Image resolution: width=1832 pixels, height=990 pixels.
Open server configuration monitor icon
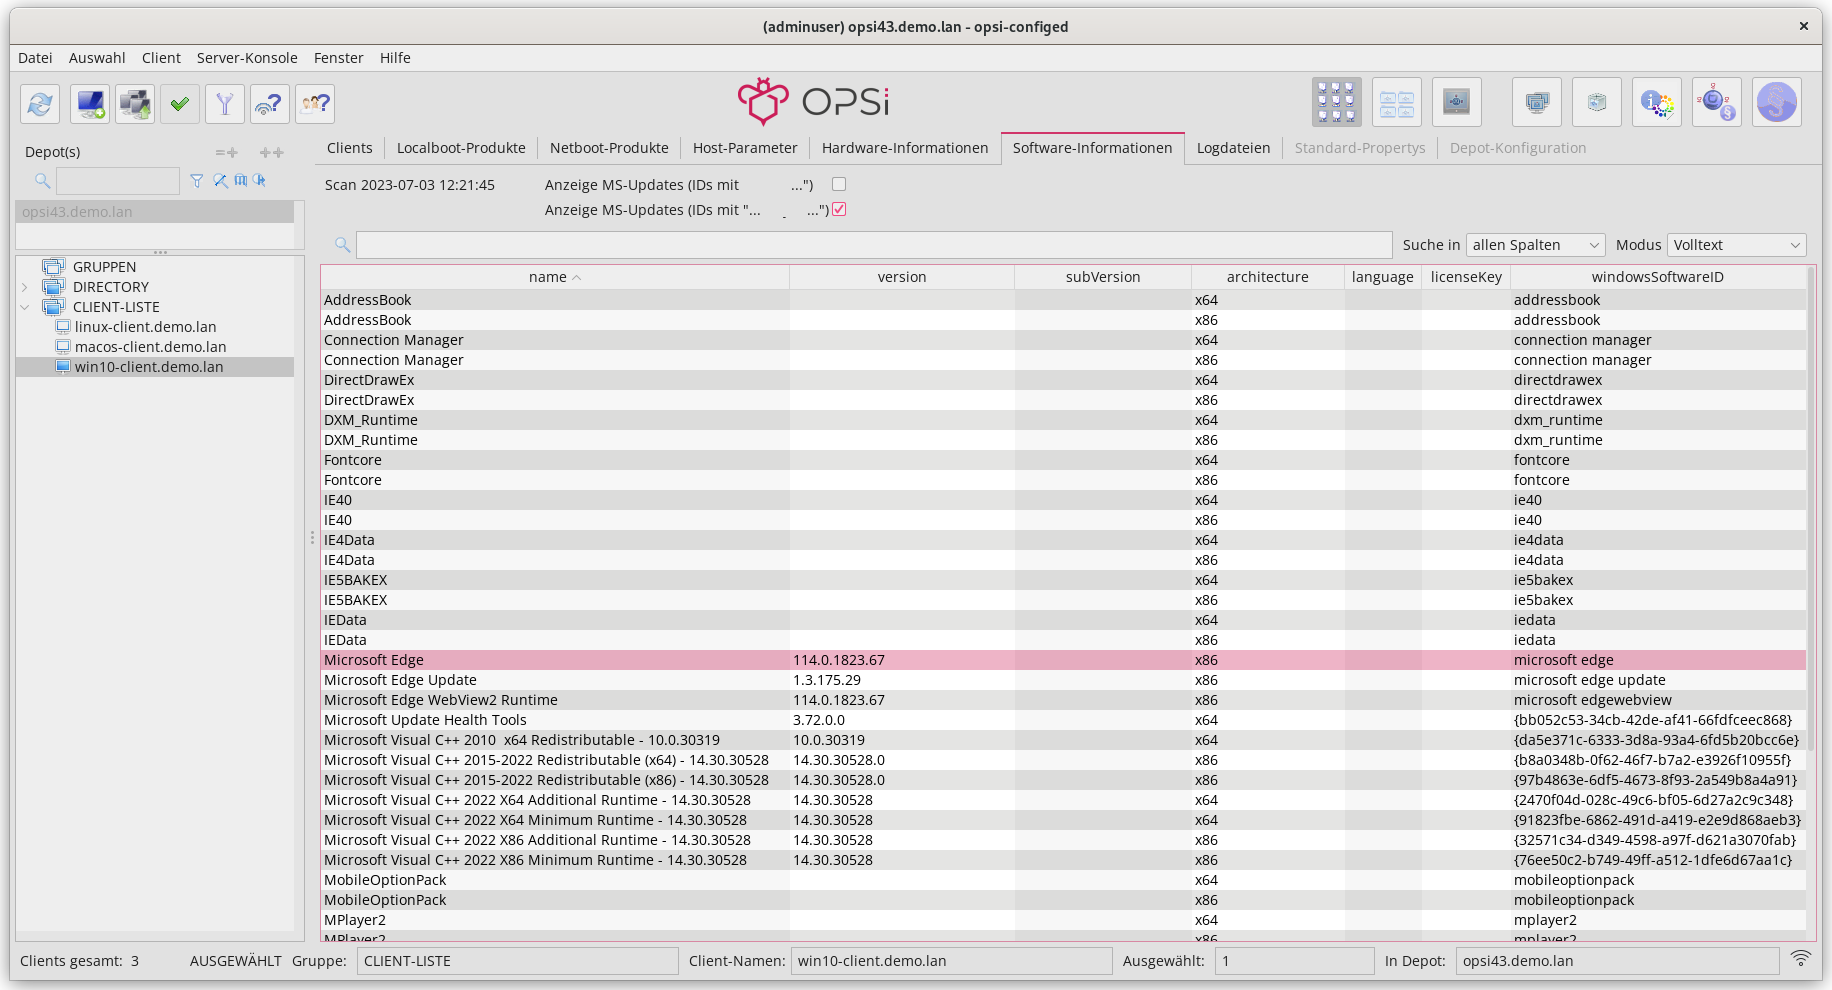point(1457,102)
